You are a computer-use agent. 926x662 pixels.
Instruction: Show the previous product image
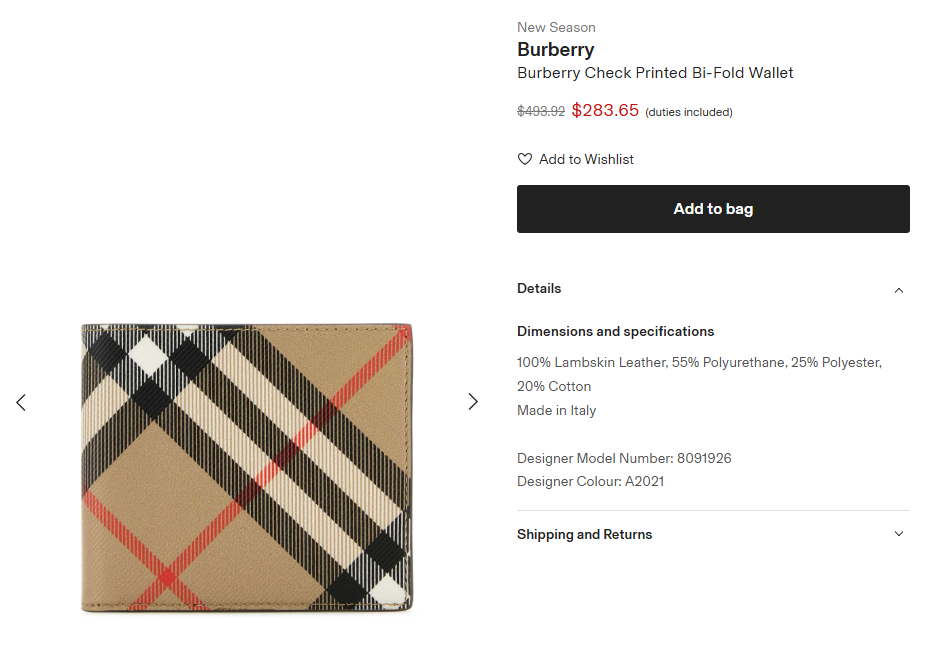tap(21, 402)
